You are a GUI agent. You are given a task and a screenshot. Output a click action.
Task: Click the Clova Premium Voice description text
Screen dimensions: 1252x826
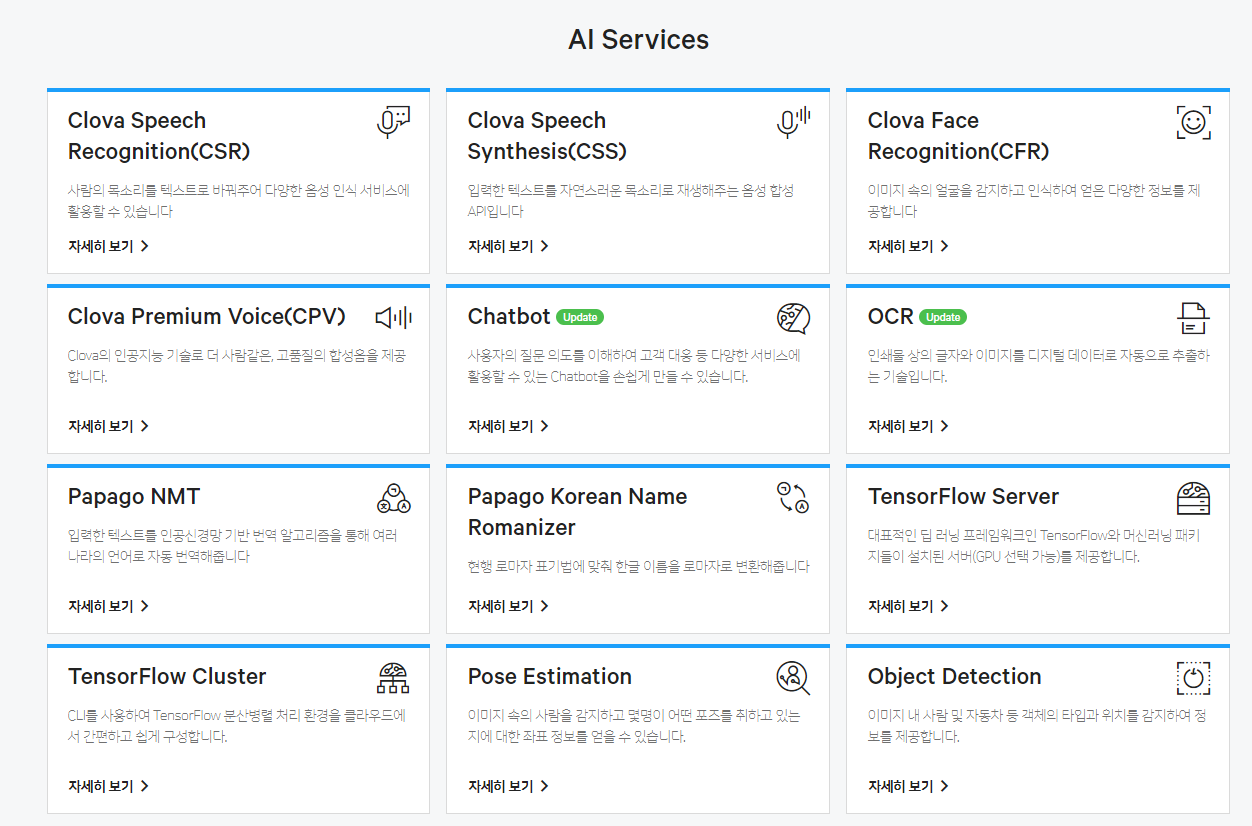coord(237,366)
